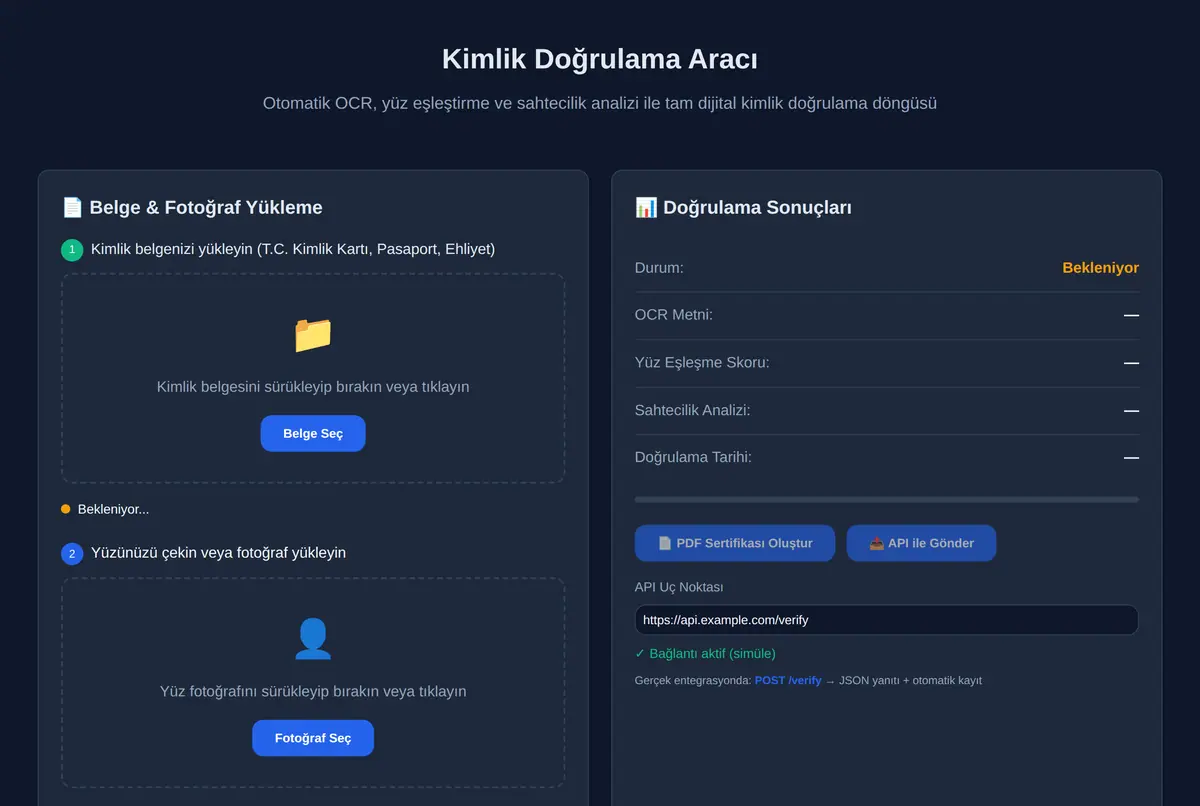This screenshot has width=1200, height=806.
Task: Click the green step 1 badge
Action: click(72, 250)
